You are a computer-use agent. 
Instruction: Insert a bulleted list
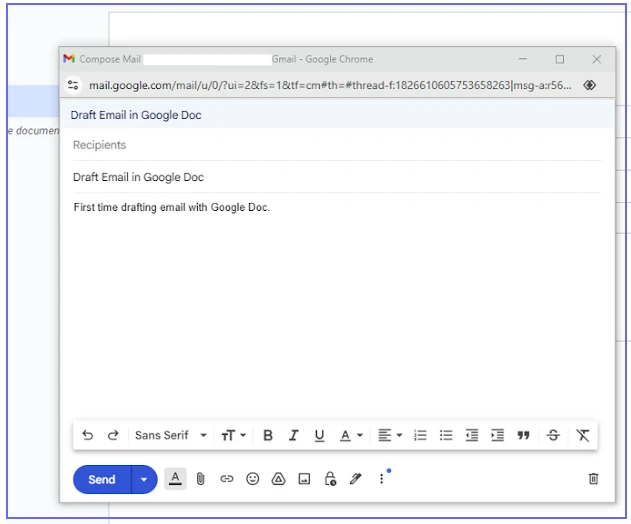coord(446,435)
